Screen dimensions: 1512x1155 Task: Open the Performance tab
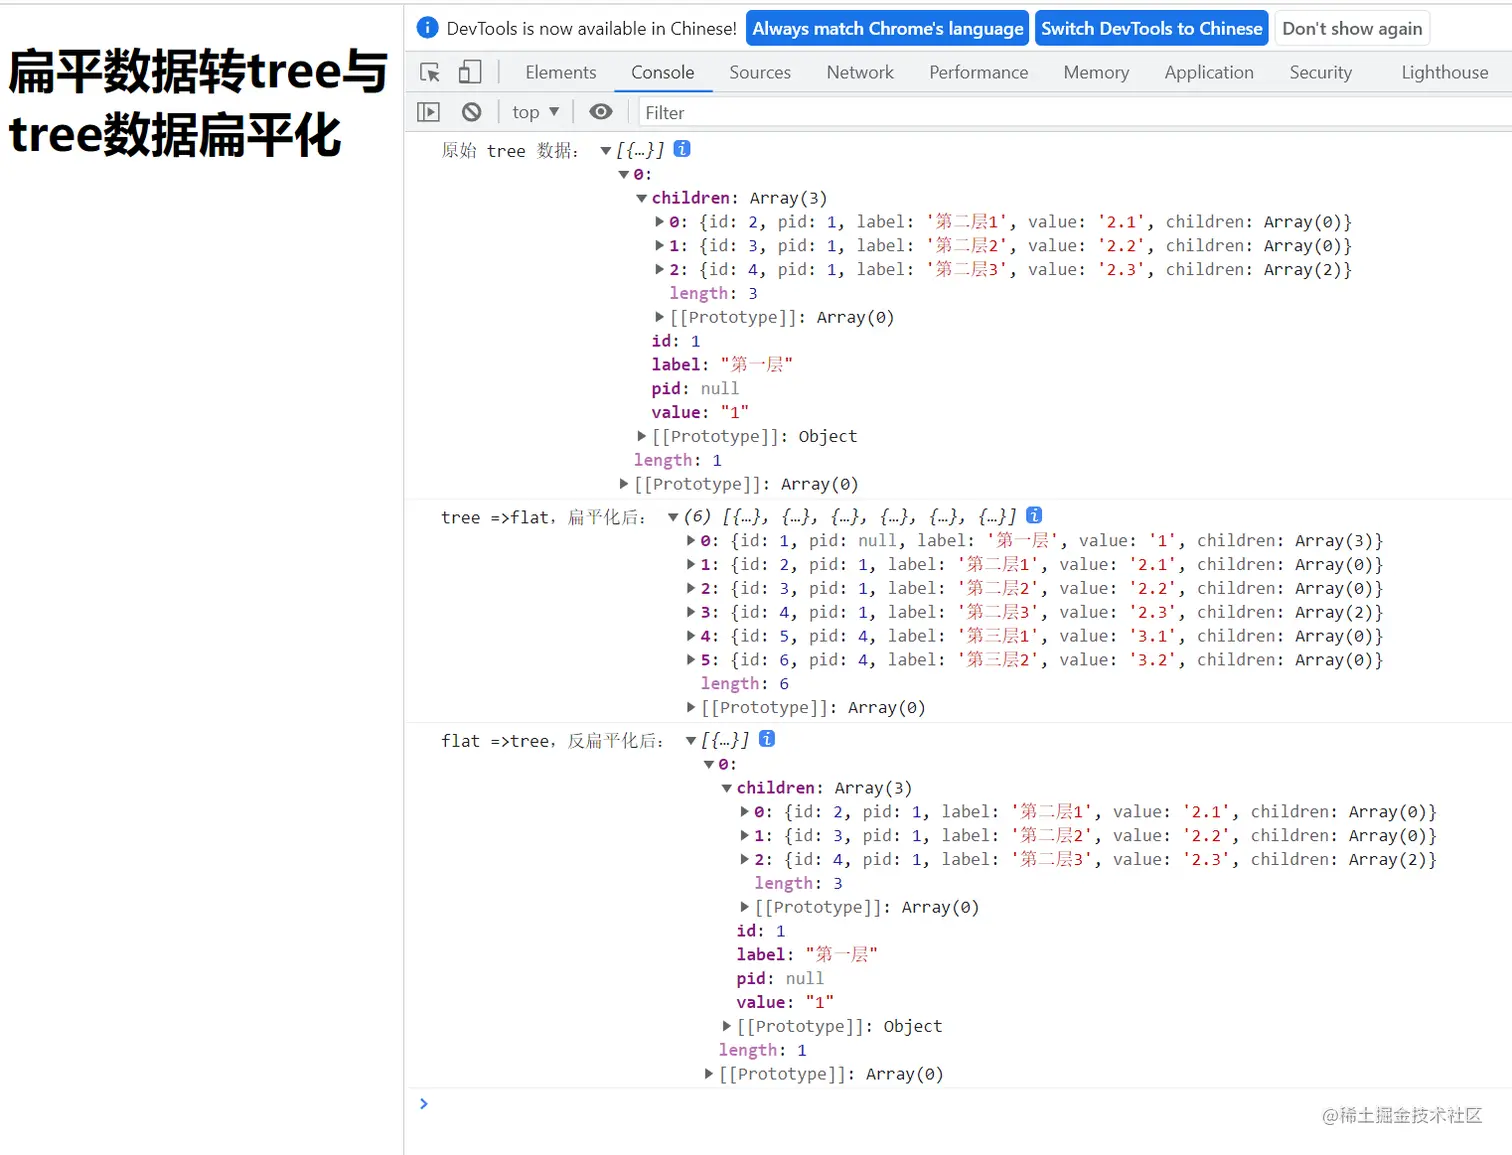[x=978, y=72]
